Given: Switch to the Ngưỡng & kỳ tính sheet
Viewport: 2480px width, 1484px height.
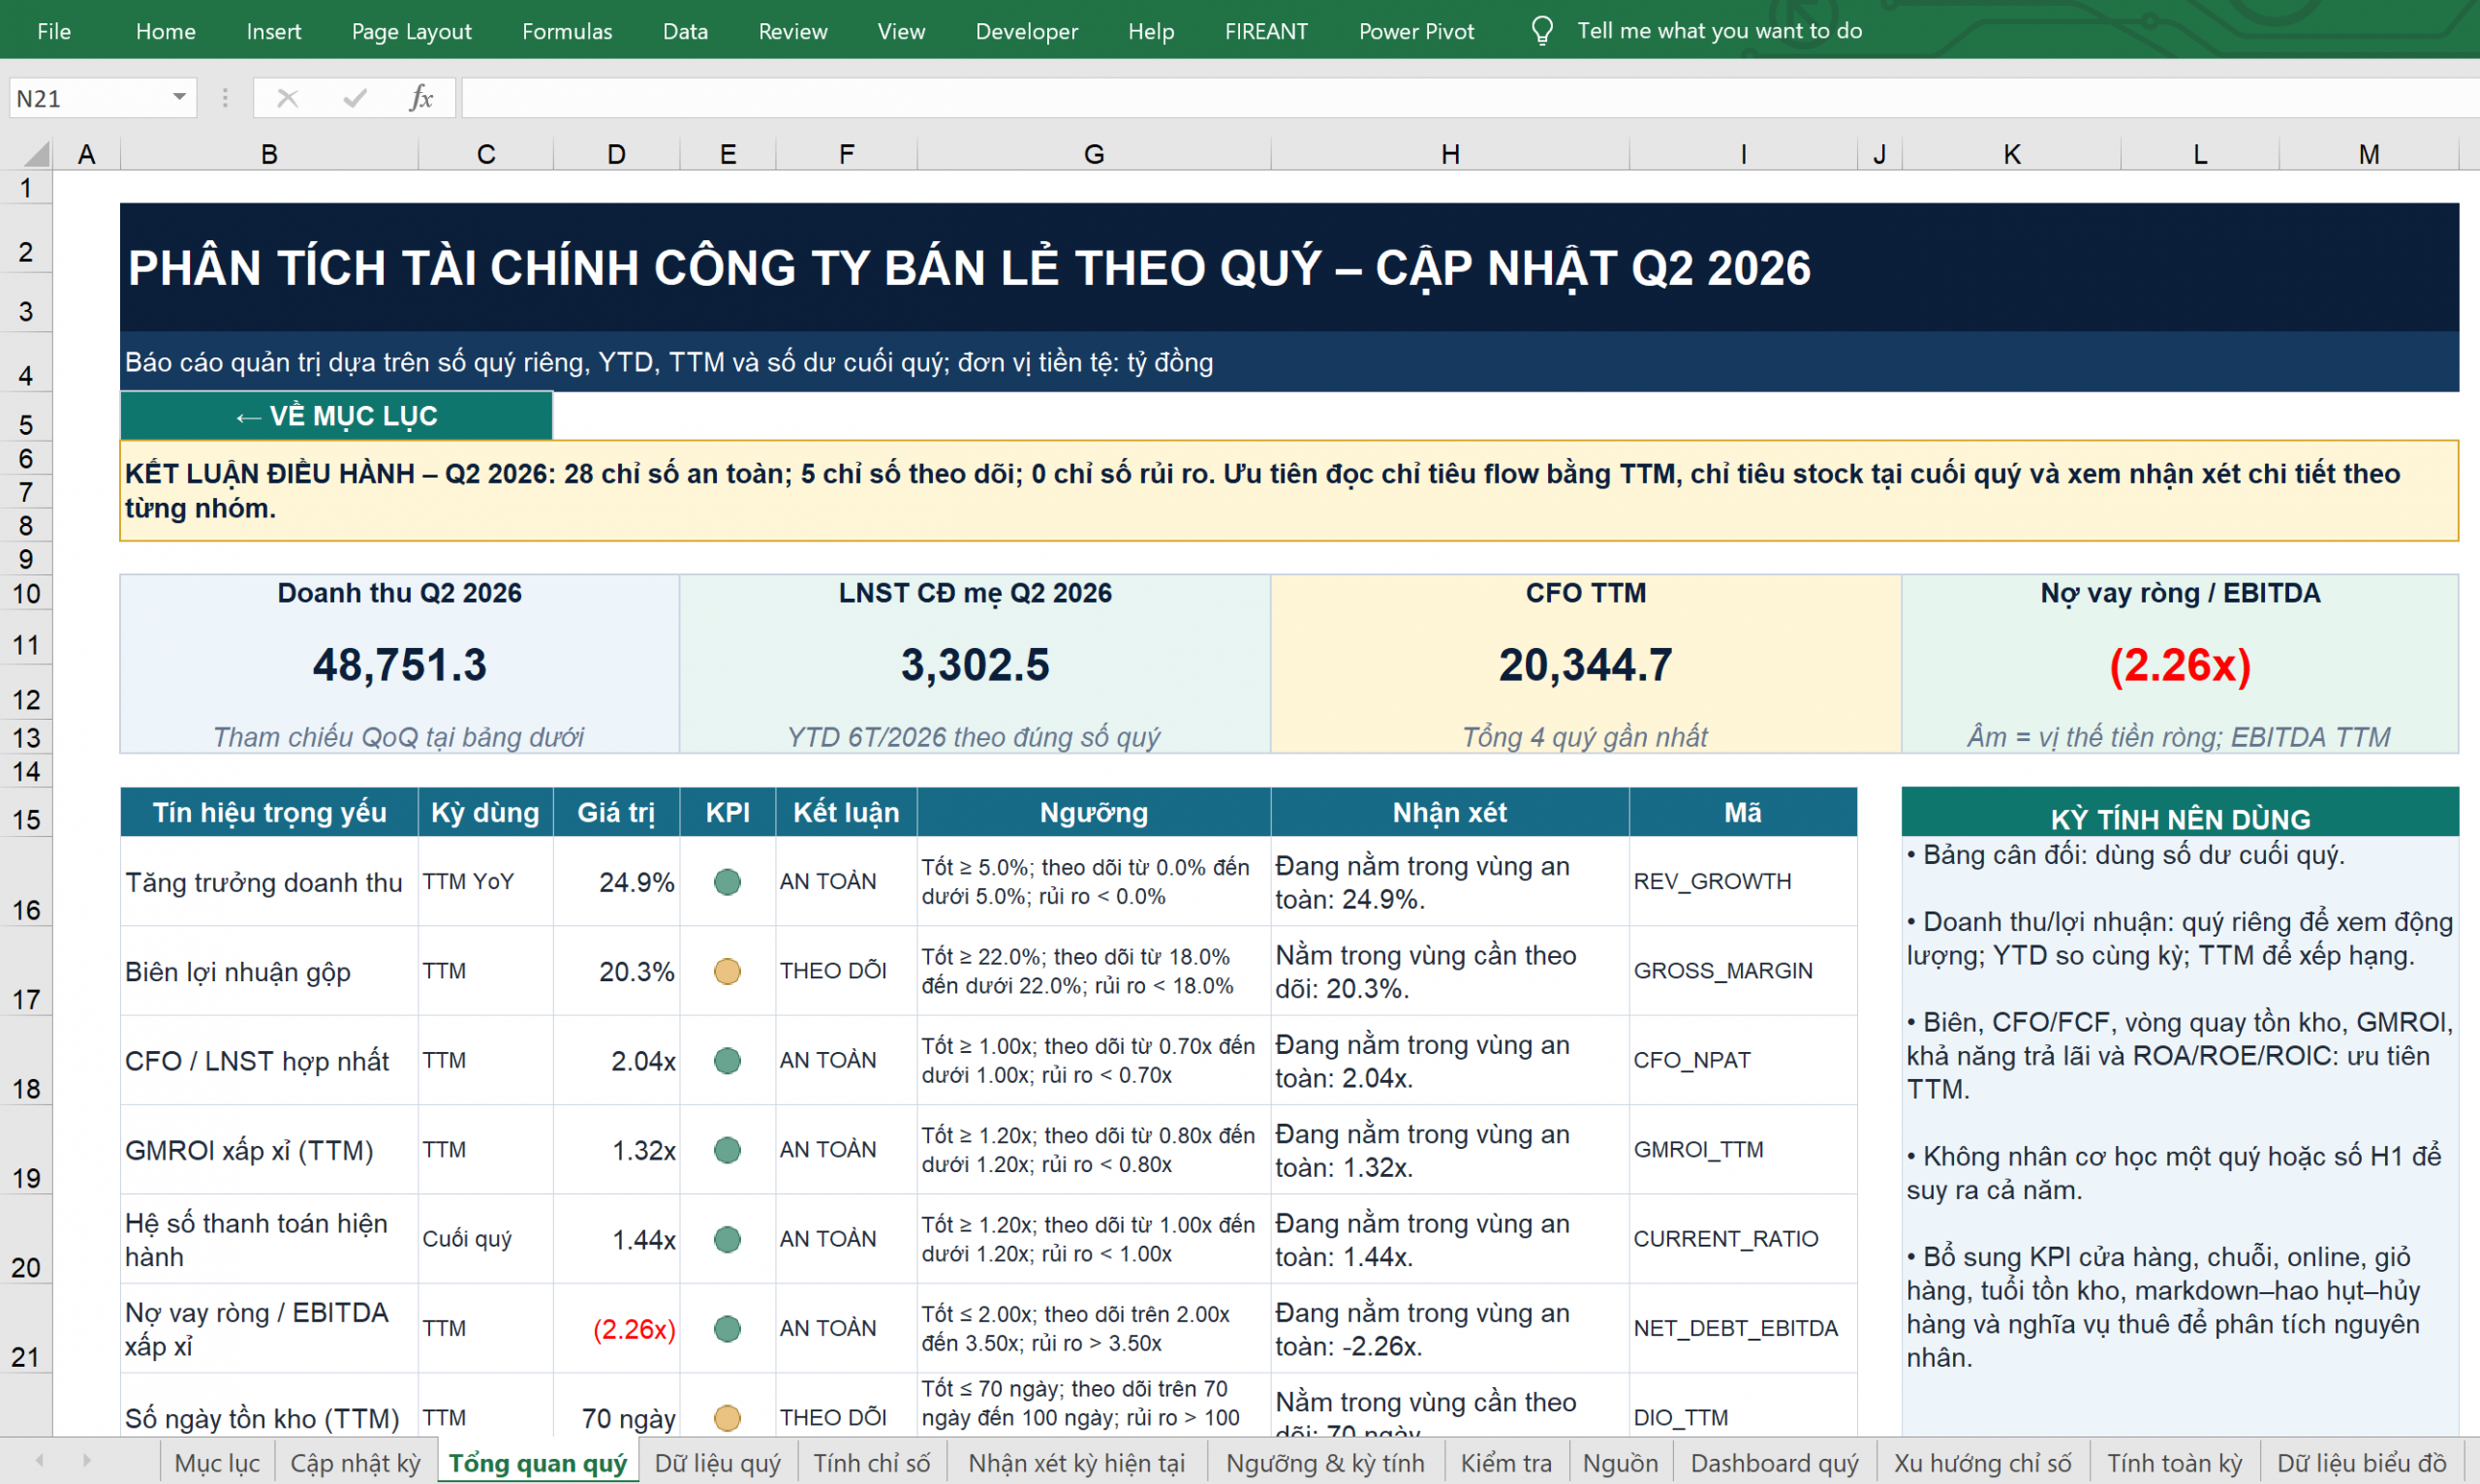Looking at the screenshot, I should [1325, 1463].
